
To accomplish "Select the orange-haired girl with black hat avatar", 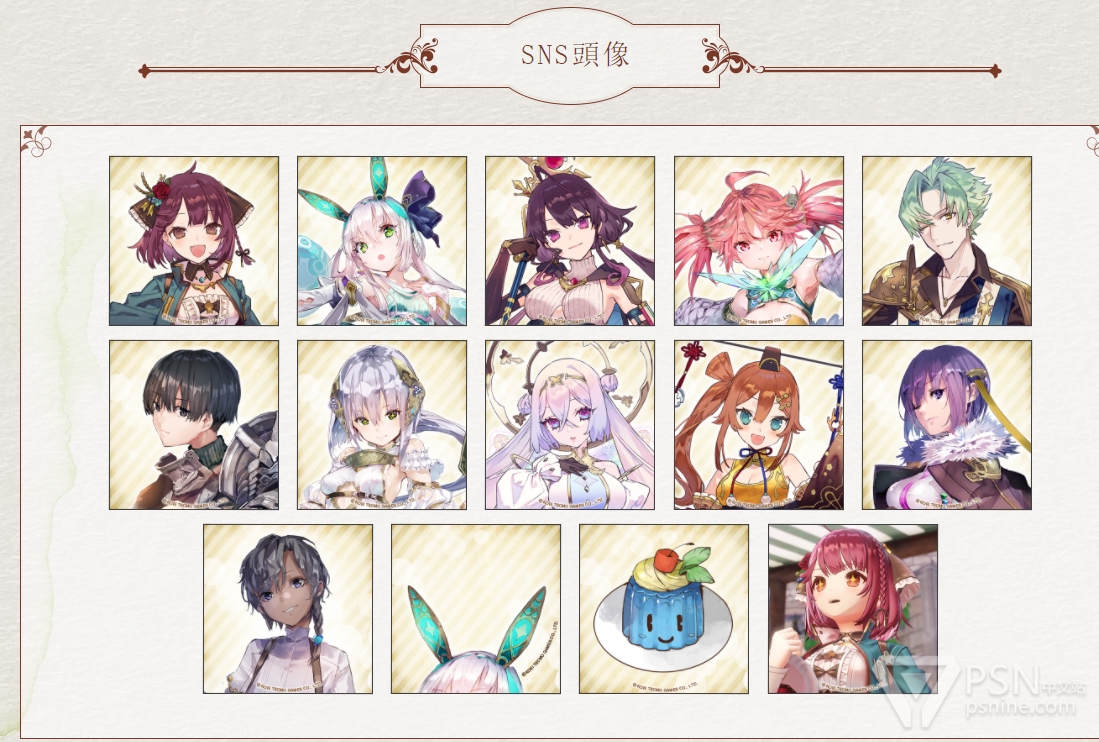I will tap(759, 425).
